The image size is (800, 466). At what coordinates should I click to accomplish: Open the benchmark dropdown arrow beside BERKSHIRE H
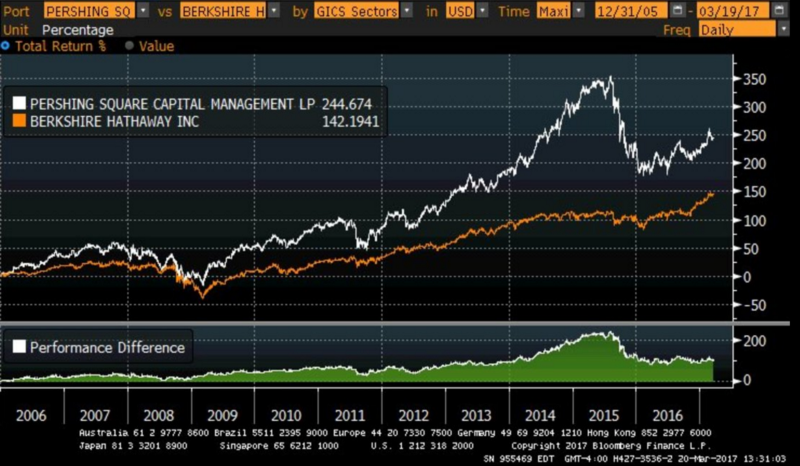(274, 10)
